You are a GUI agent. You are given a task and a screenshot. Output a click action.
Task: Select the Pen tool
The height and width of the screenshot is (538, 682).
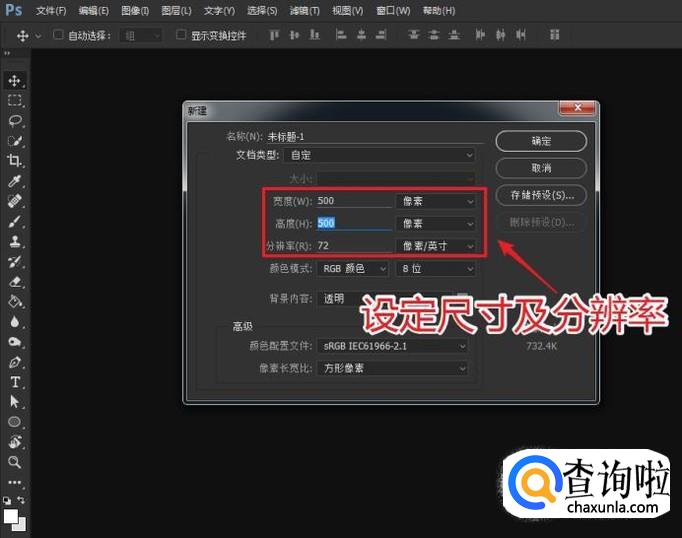tap(14, 362)
